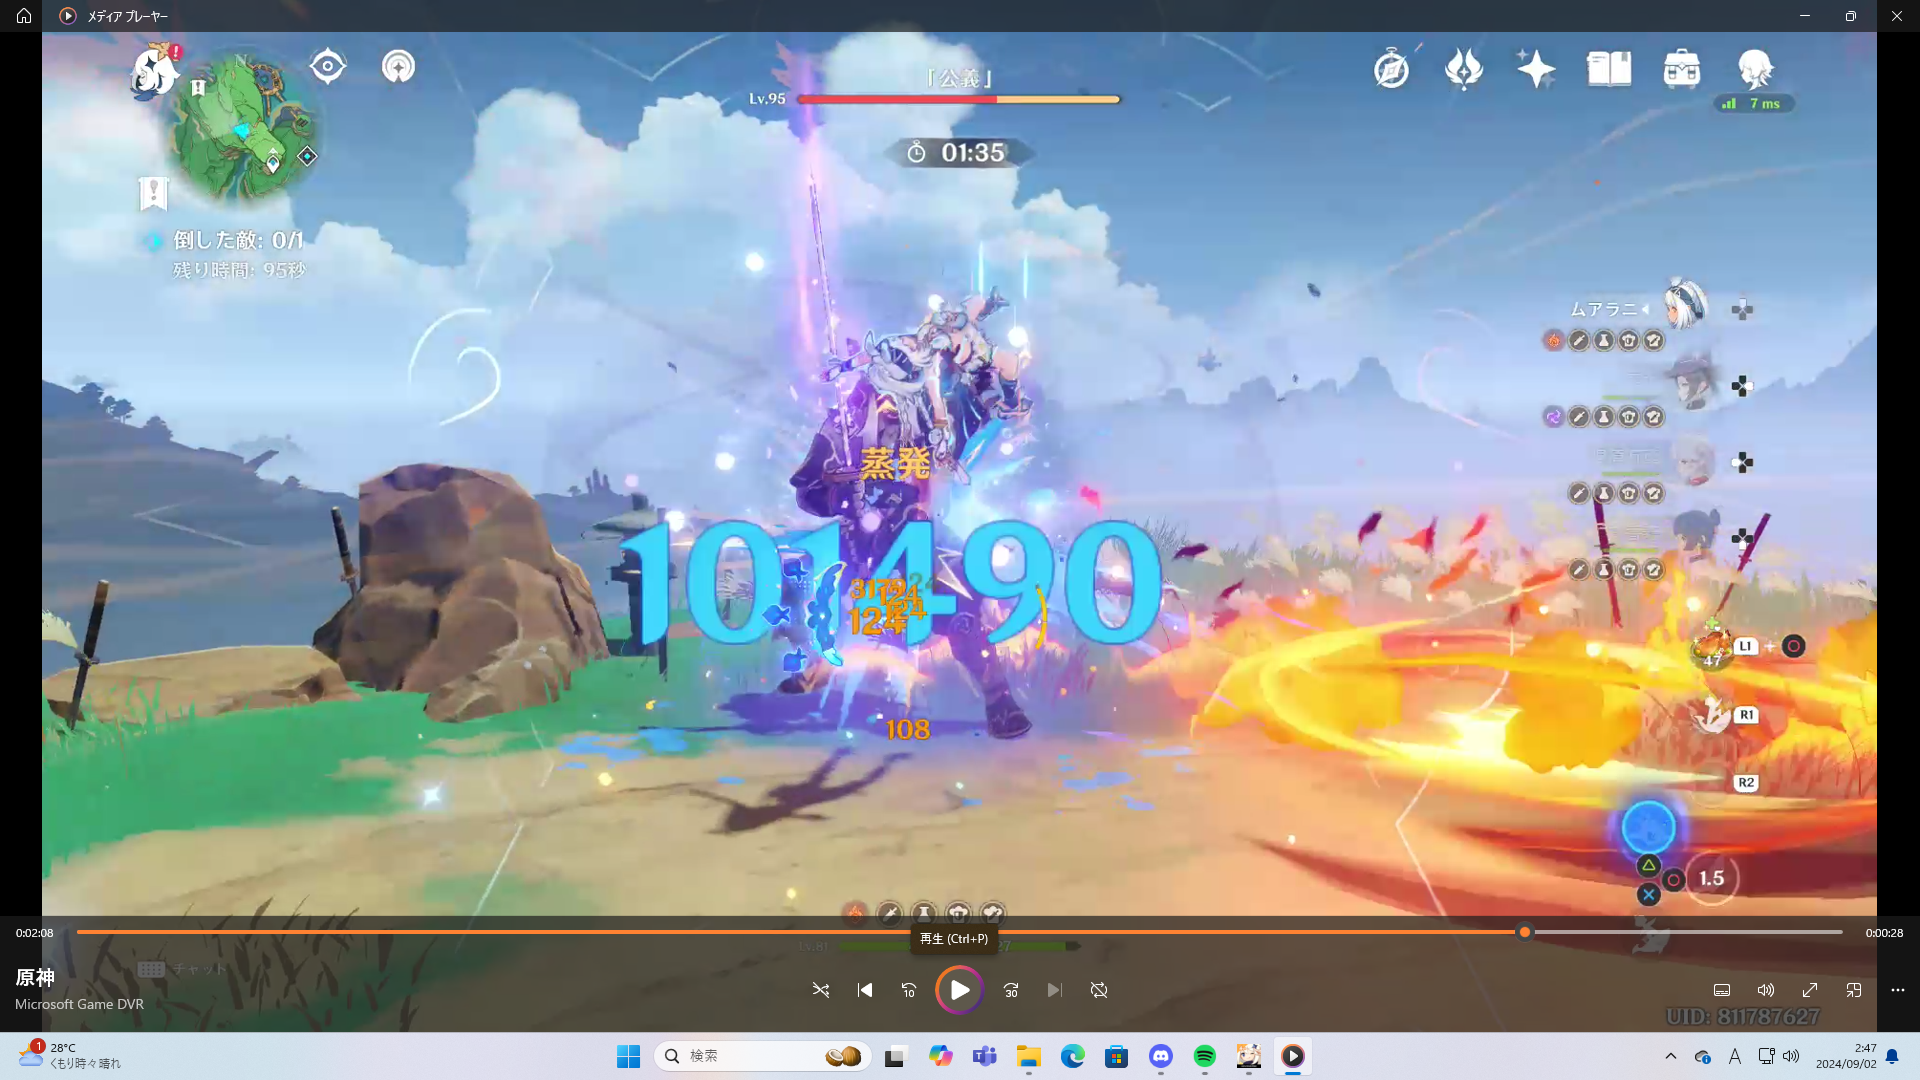This screenshot has height=1080, width=1920.
Task: Click the seek bar position handle
Action: coord(1524,932)
